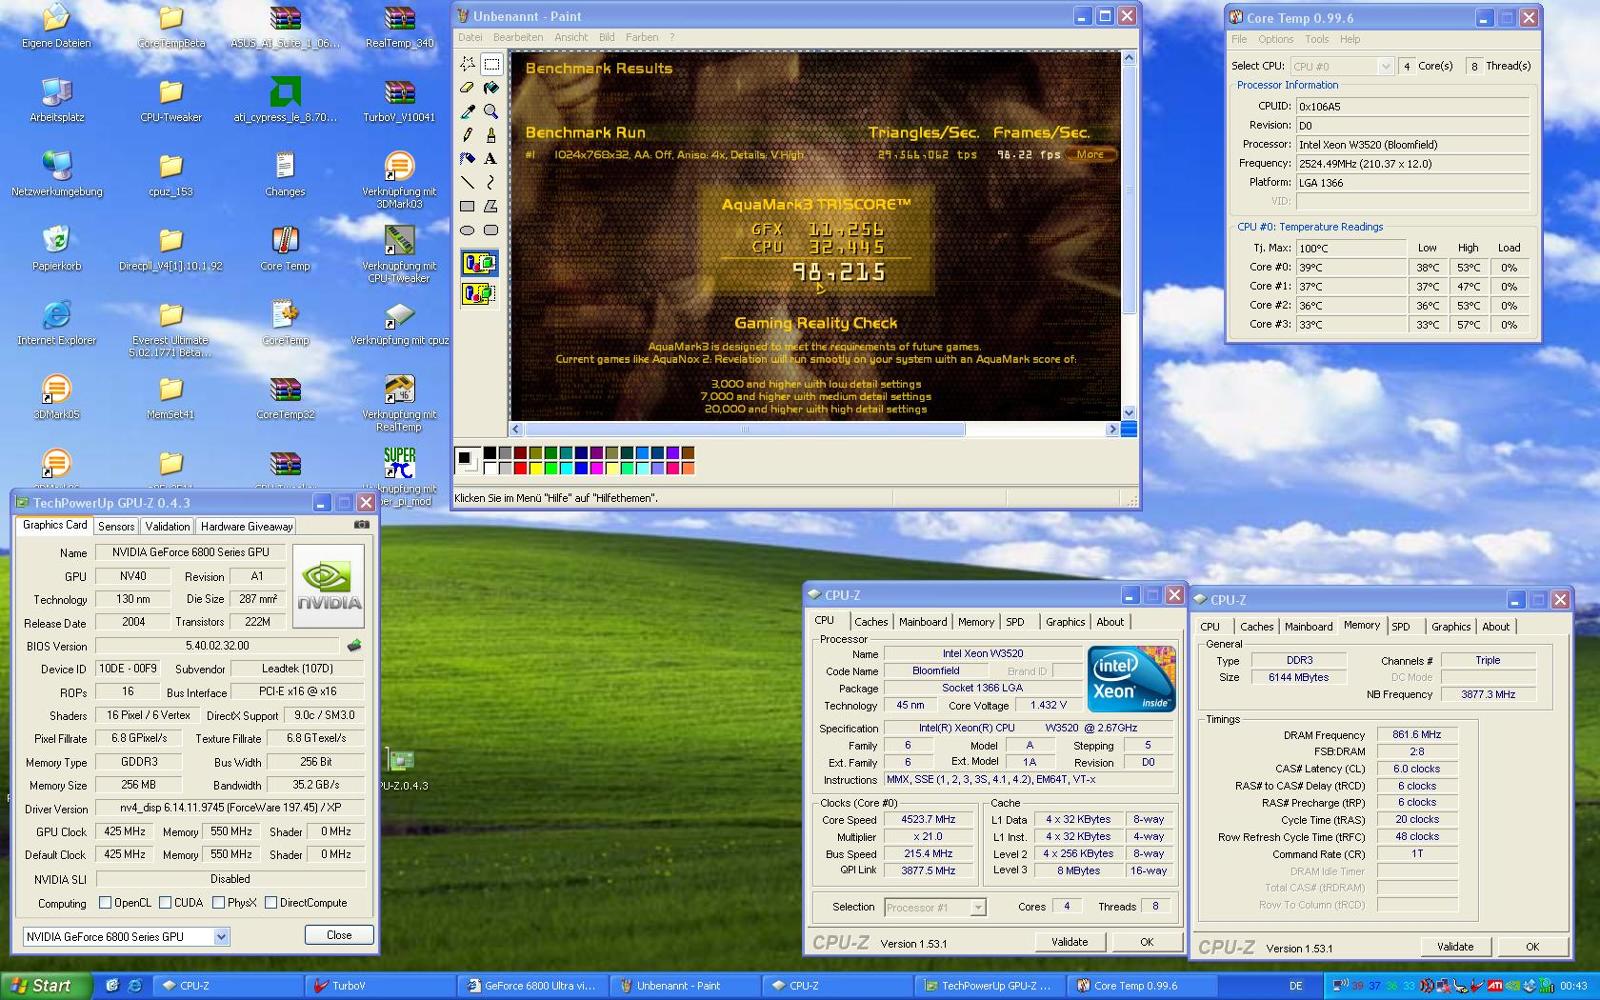Open the Papierkorb recycle bin icon
This screenshot has width=1600, height=1000.
(56, 248)
